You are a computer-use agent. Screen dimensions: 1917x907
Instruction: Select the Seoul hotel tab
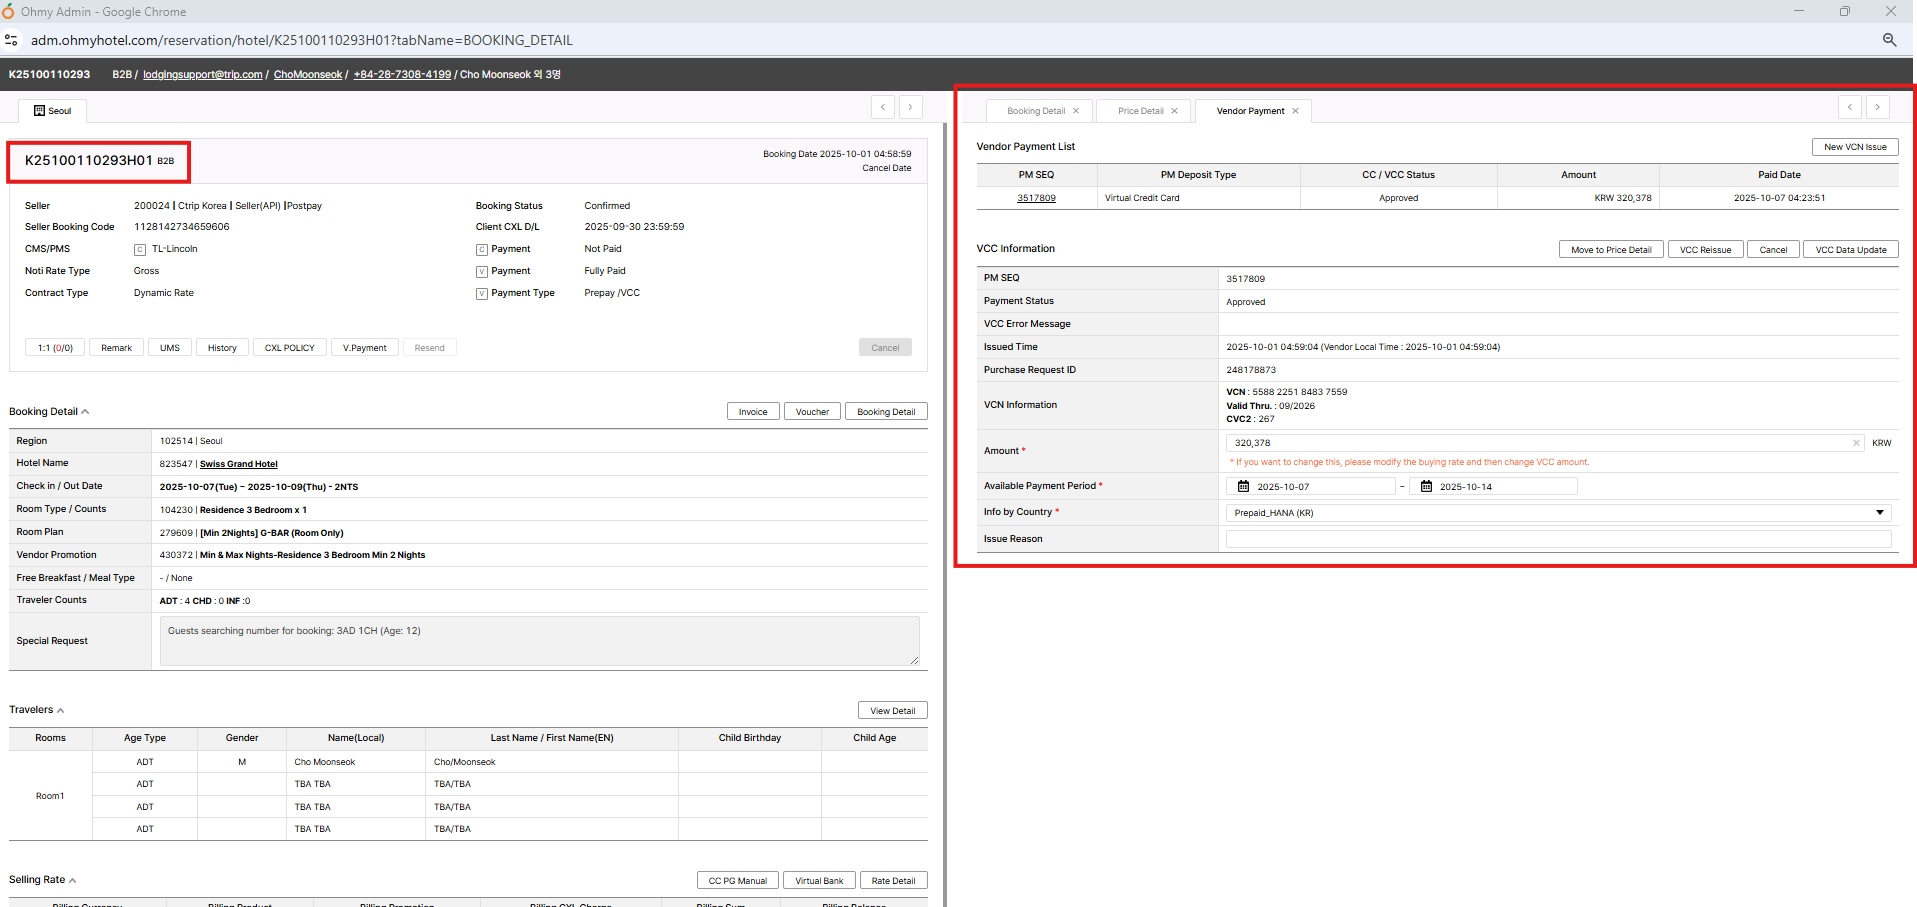pos(53,111)
